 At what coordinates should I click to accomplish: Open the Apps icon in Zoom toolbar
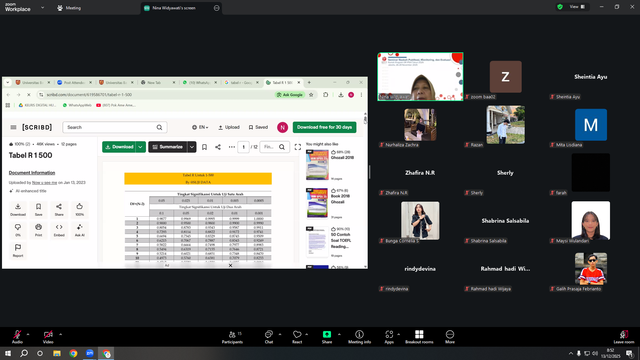389,334
